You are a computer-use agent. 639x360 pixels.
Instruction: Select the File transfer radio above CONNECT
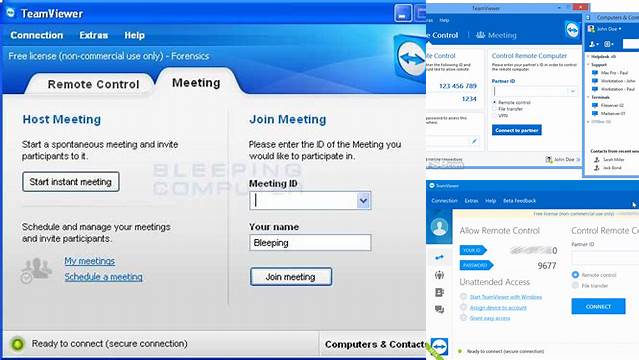click(x=575, y=285)
